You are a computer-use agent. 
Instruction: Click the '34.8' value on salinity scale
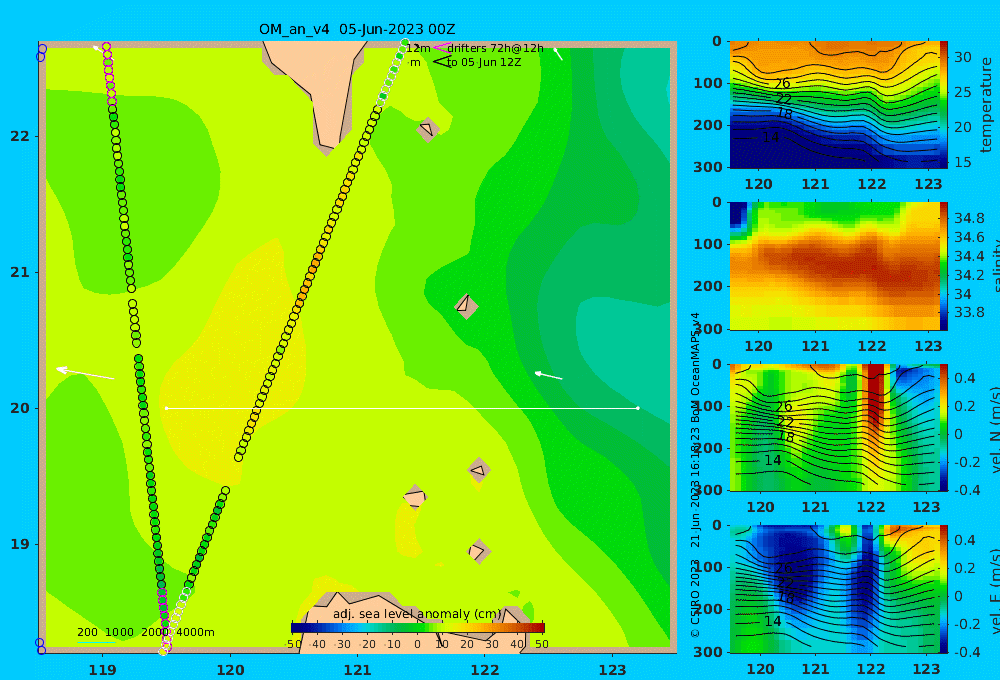969,218
